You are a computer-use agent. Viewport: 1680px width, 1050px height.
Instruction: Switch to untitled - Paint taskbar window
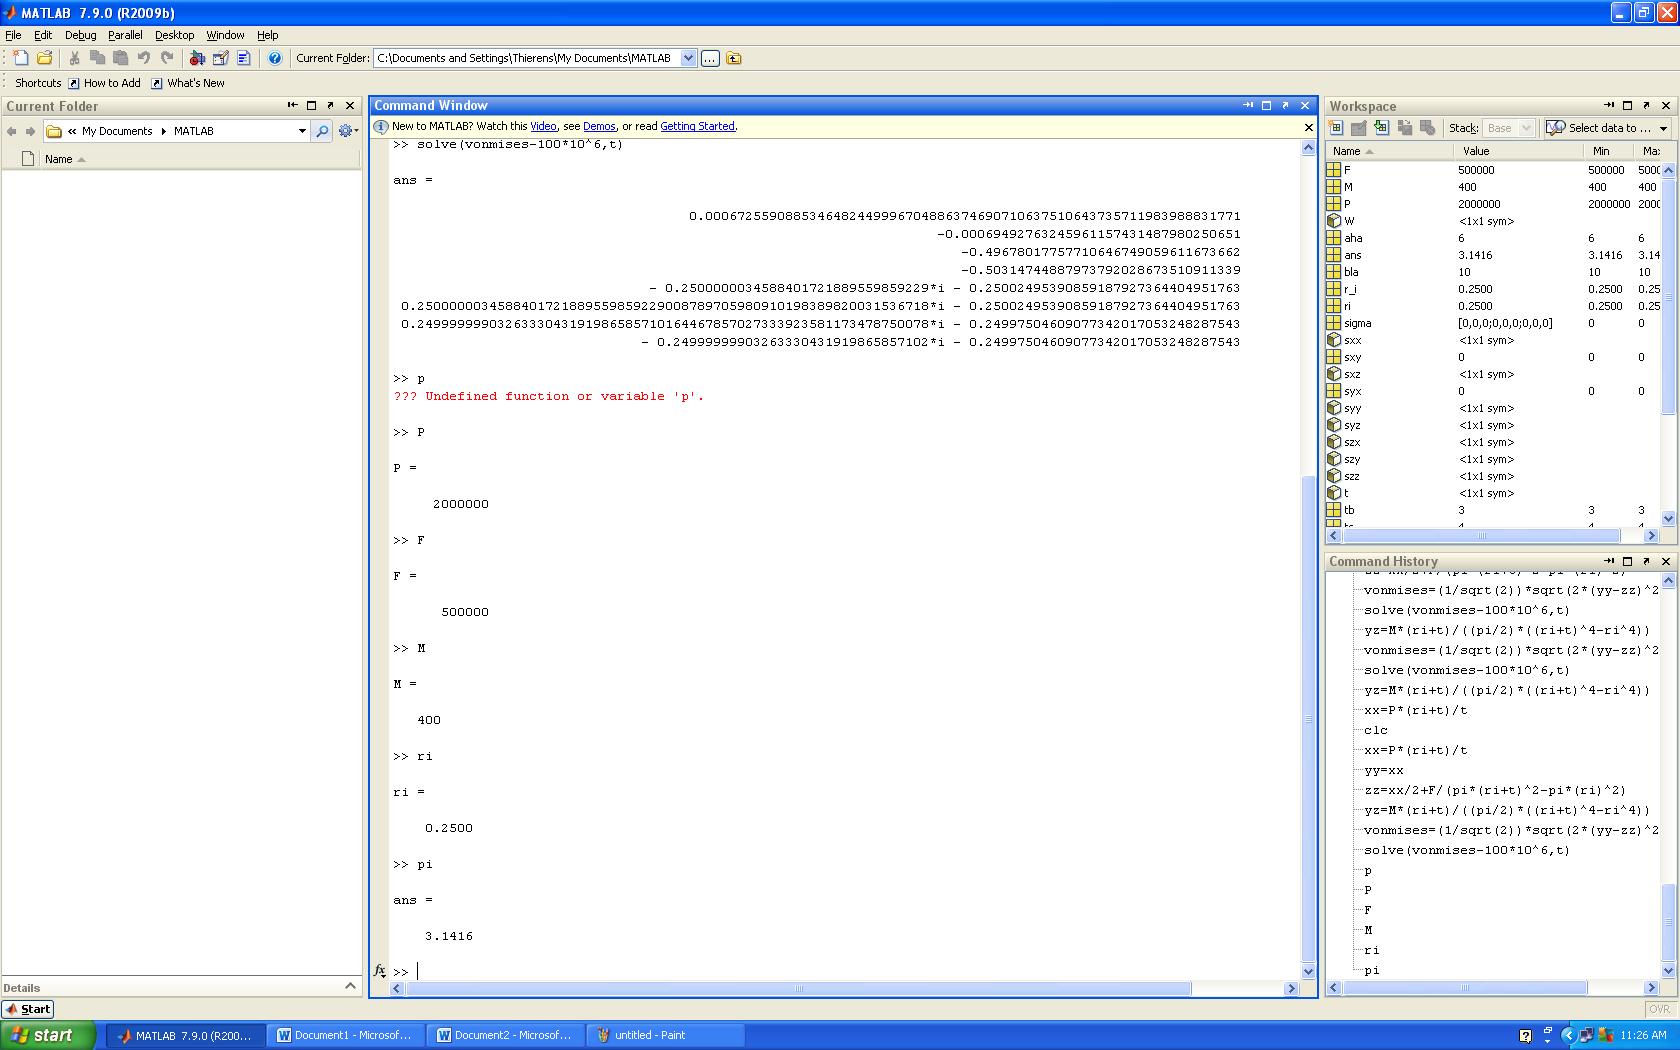click(666, 1035)
